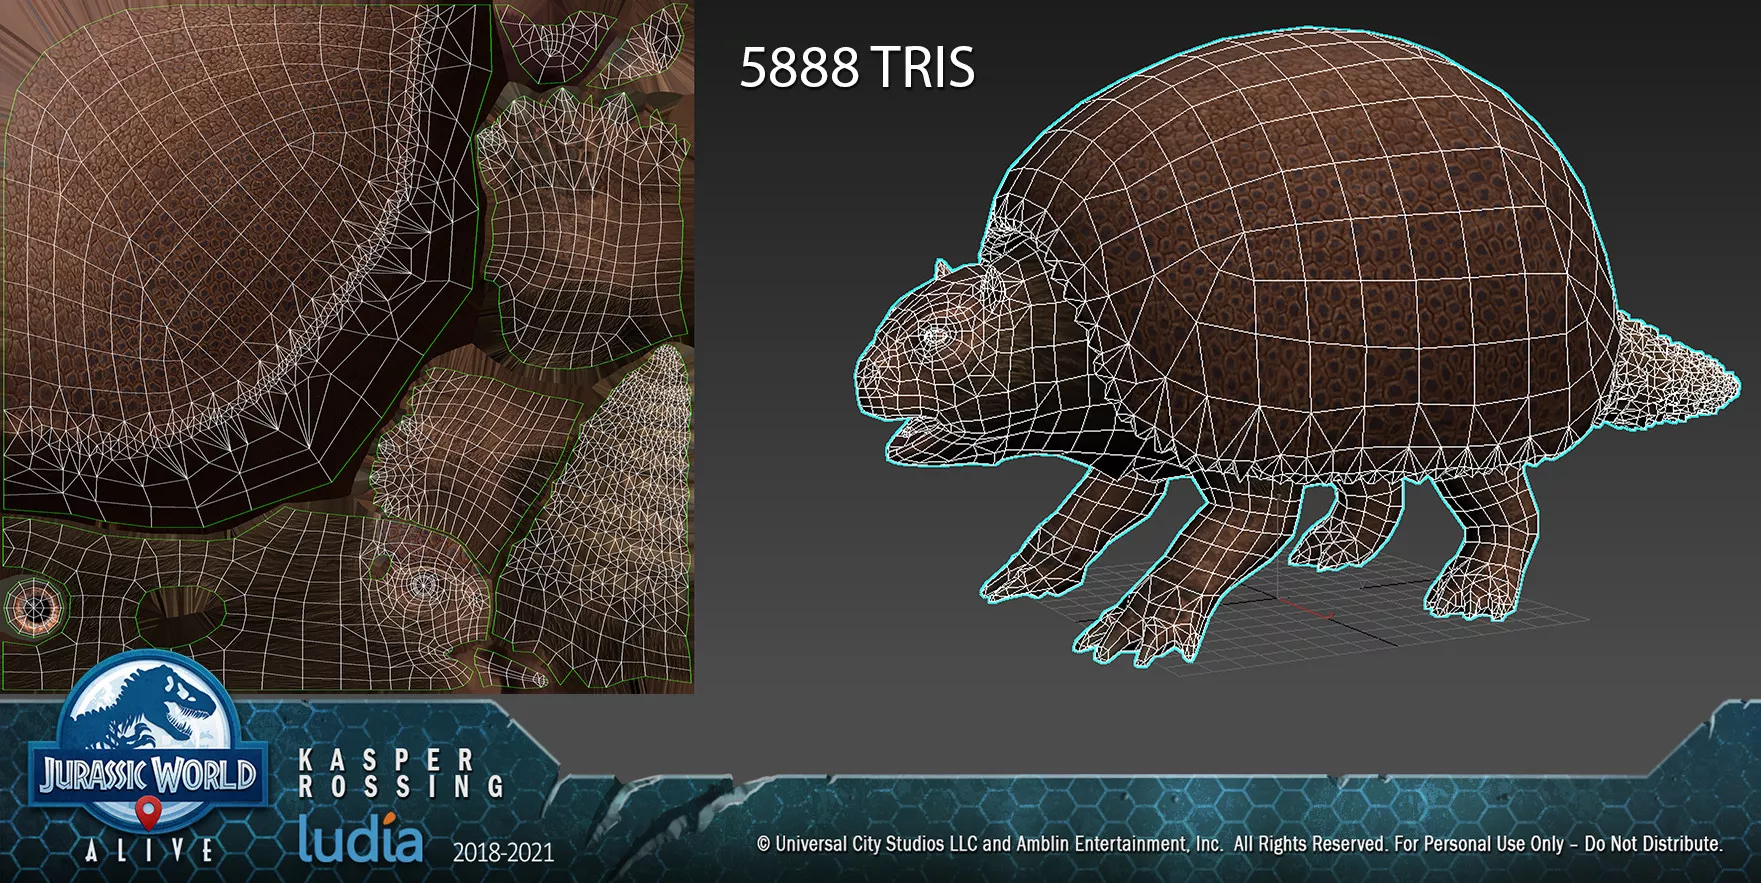Click the 2018-2021 date text
Image resolution: width=1761 pixels, height=883 pixels.
(x=503, y=852)
